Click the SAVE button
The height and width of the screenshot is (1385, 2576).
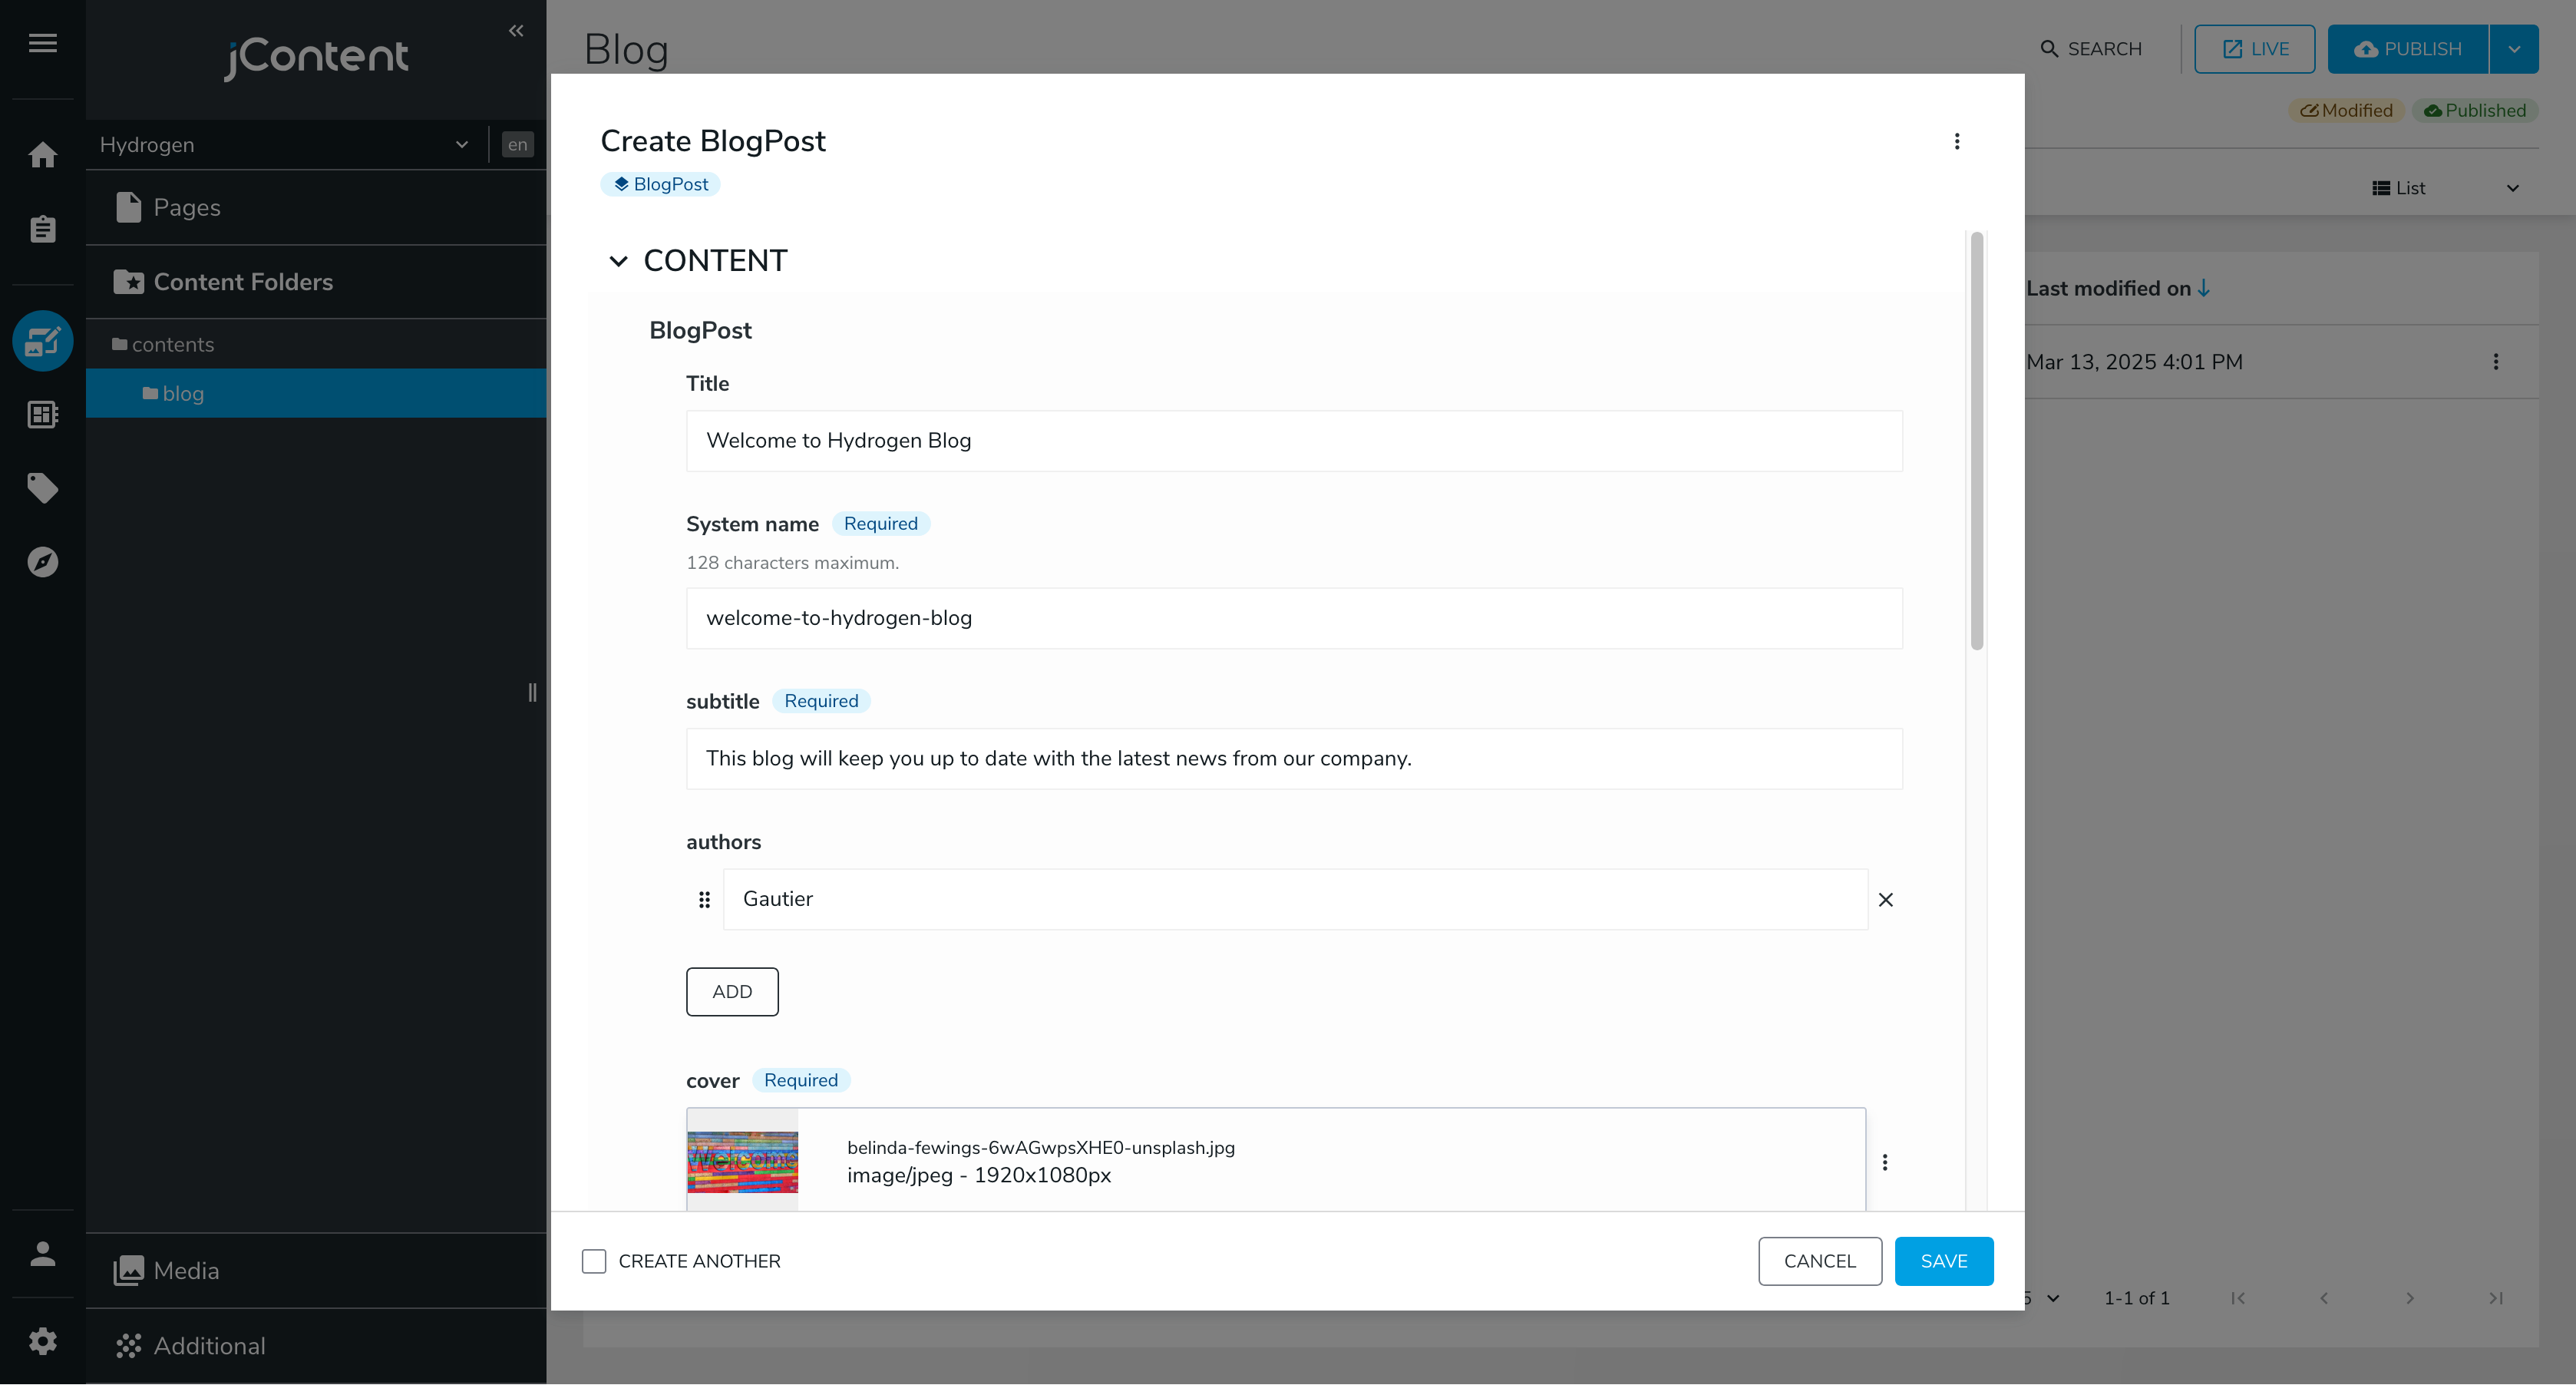coord(1943,1261)
